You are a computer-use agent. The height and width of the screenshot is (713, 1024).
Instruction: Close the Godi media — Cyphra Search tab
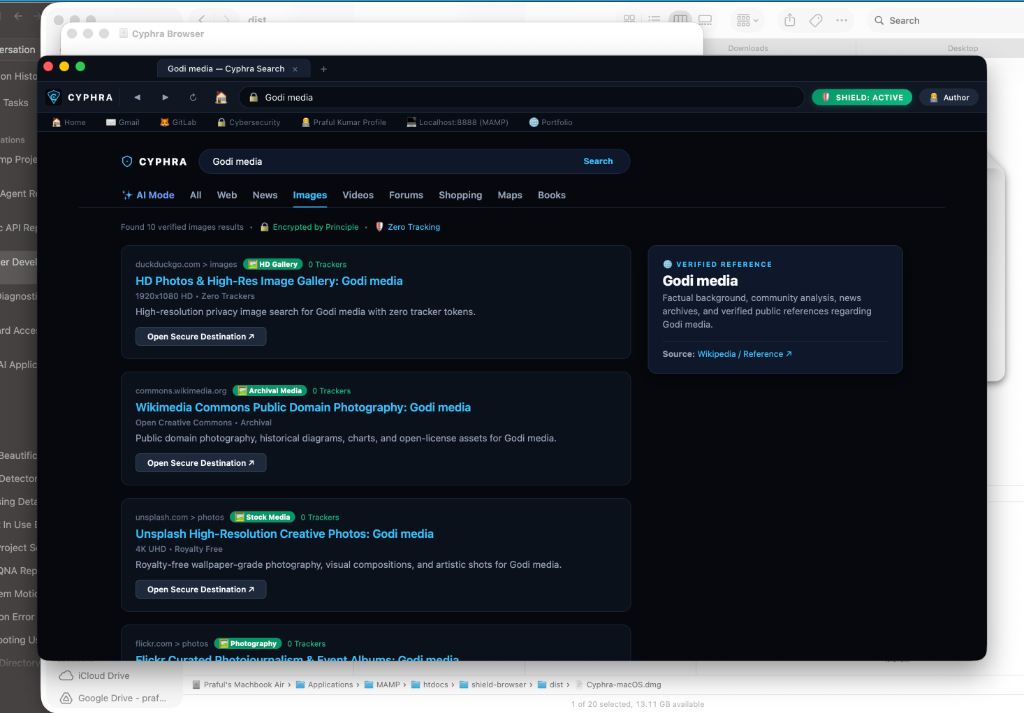pos(295,69)
